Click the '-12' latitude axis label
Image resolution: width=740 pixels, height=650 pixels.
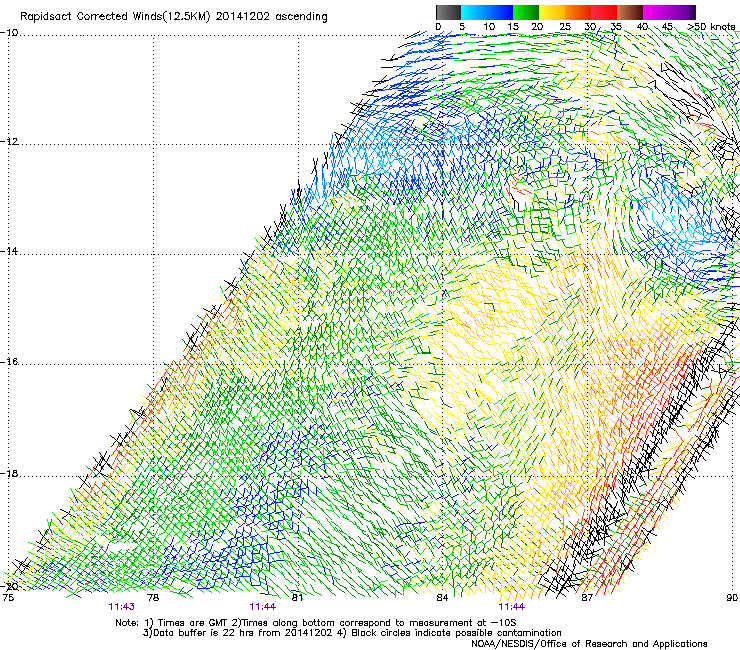click(x=9, y=142)
